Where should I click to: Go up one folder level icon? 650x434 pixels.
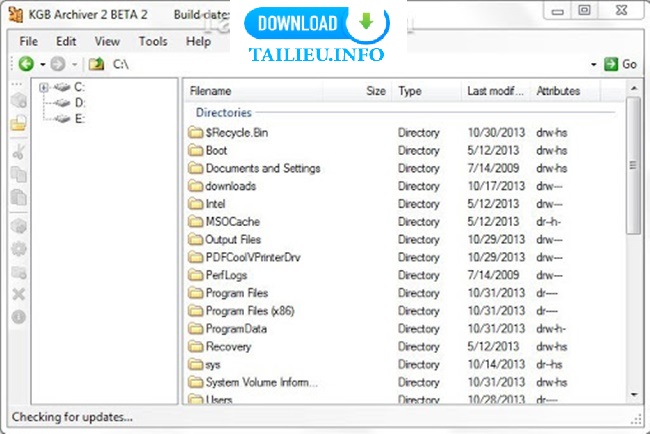point(96,64)
